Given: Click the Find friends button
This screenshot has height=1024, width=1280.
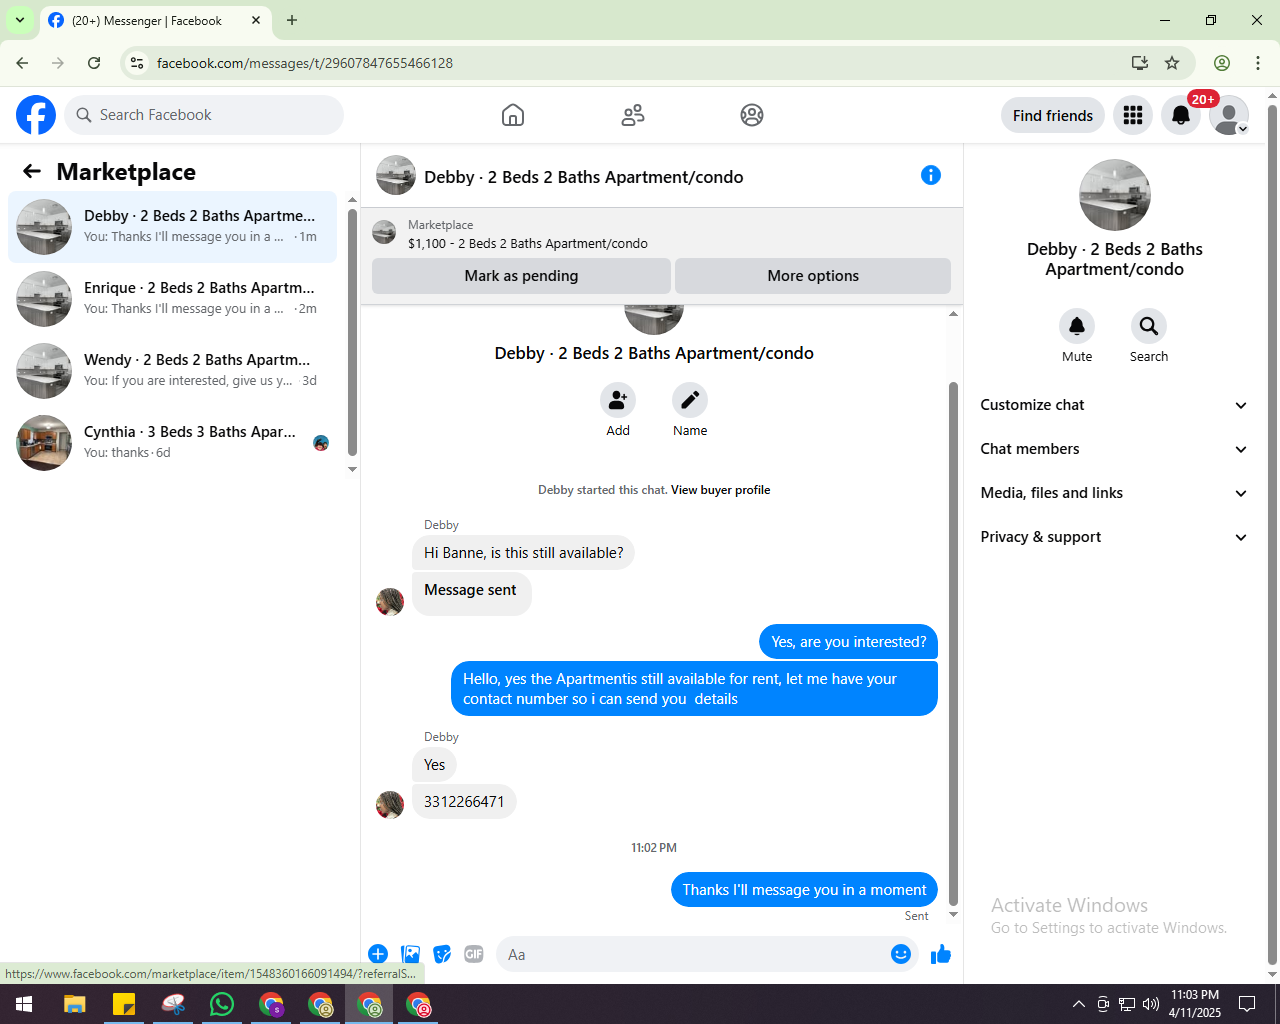Looking at the screenshot, I should click(x=1053, y=115).
